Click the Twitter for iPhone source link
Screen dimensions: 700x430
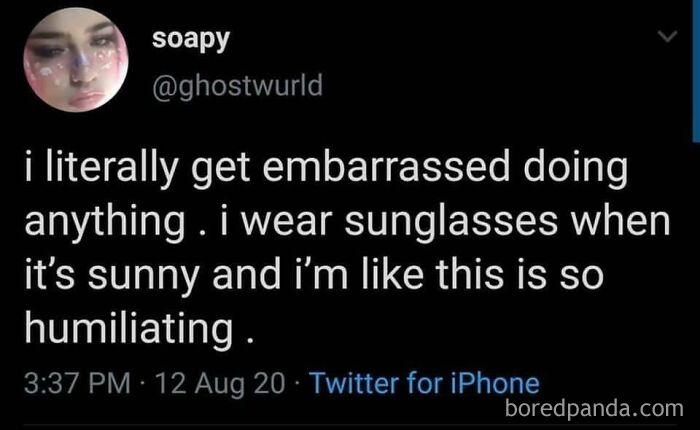pos(423,383)
